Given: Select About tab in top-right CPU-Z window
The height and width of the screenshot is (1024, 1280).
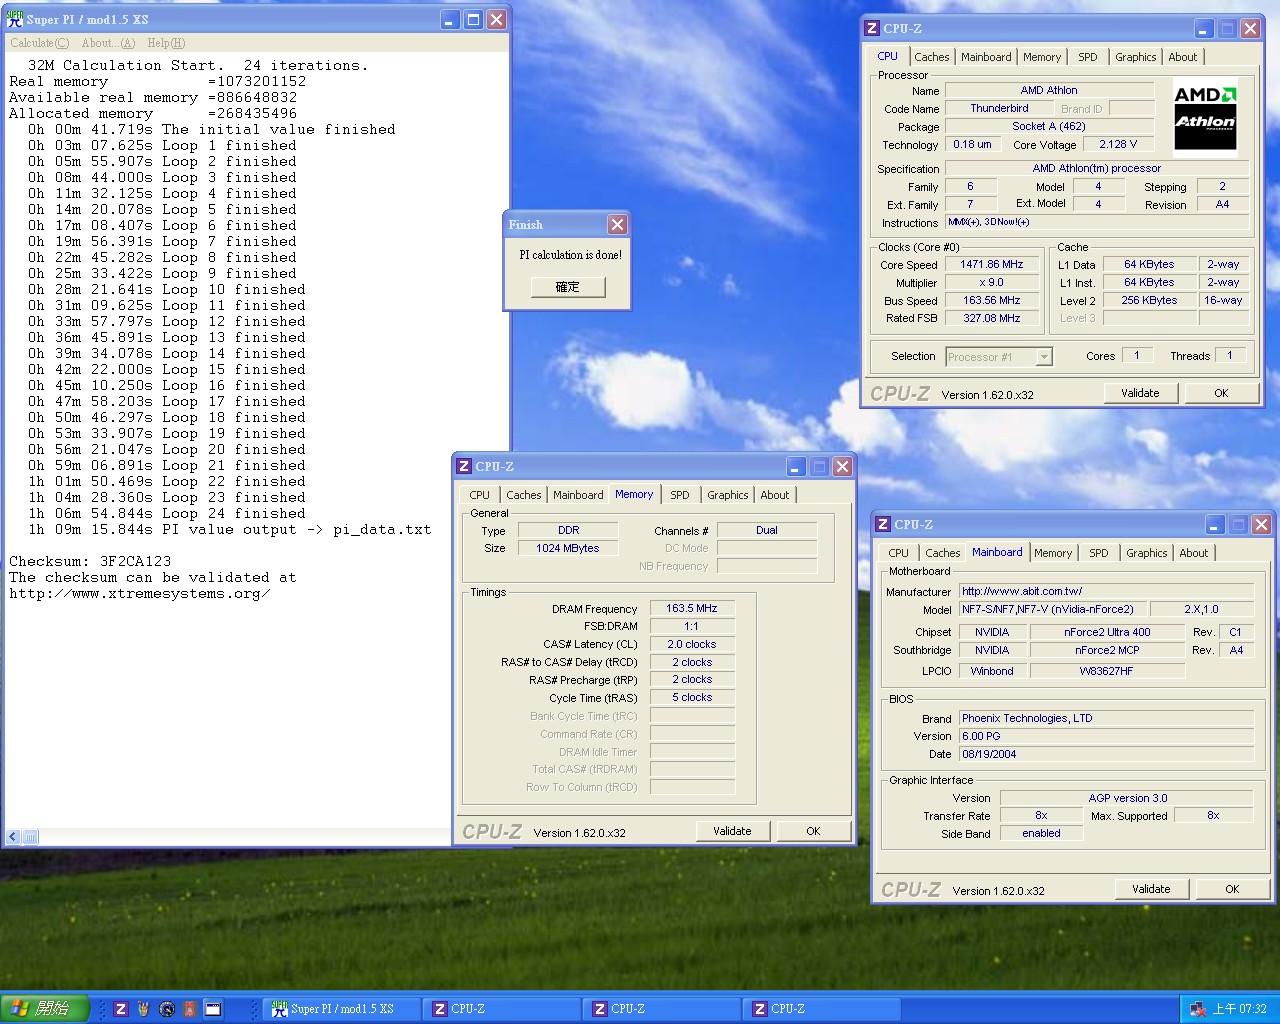Looking at the screenshot, I should [x=1182, y=57].
